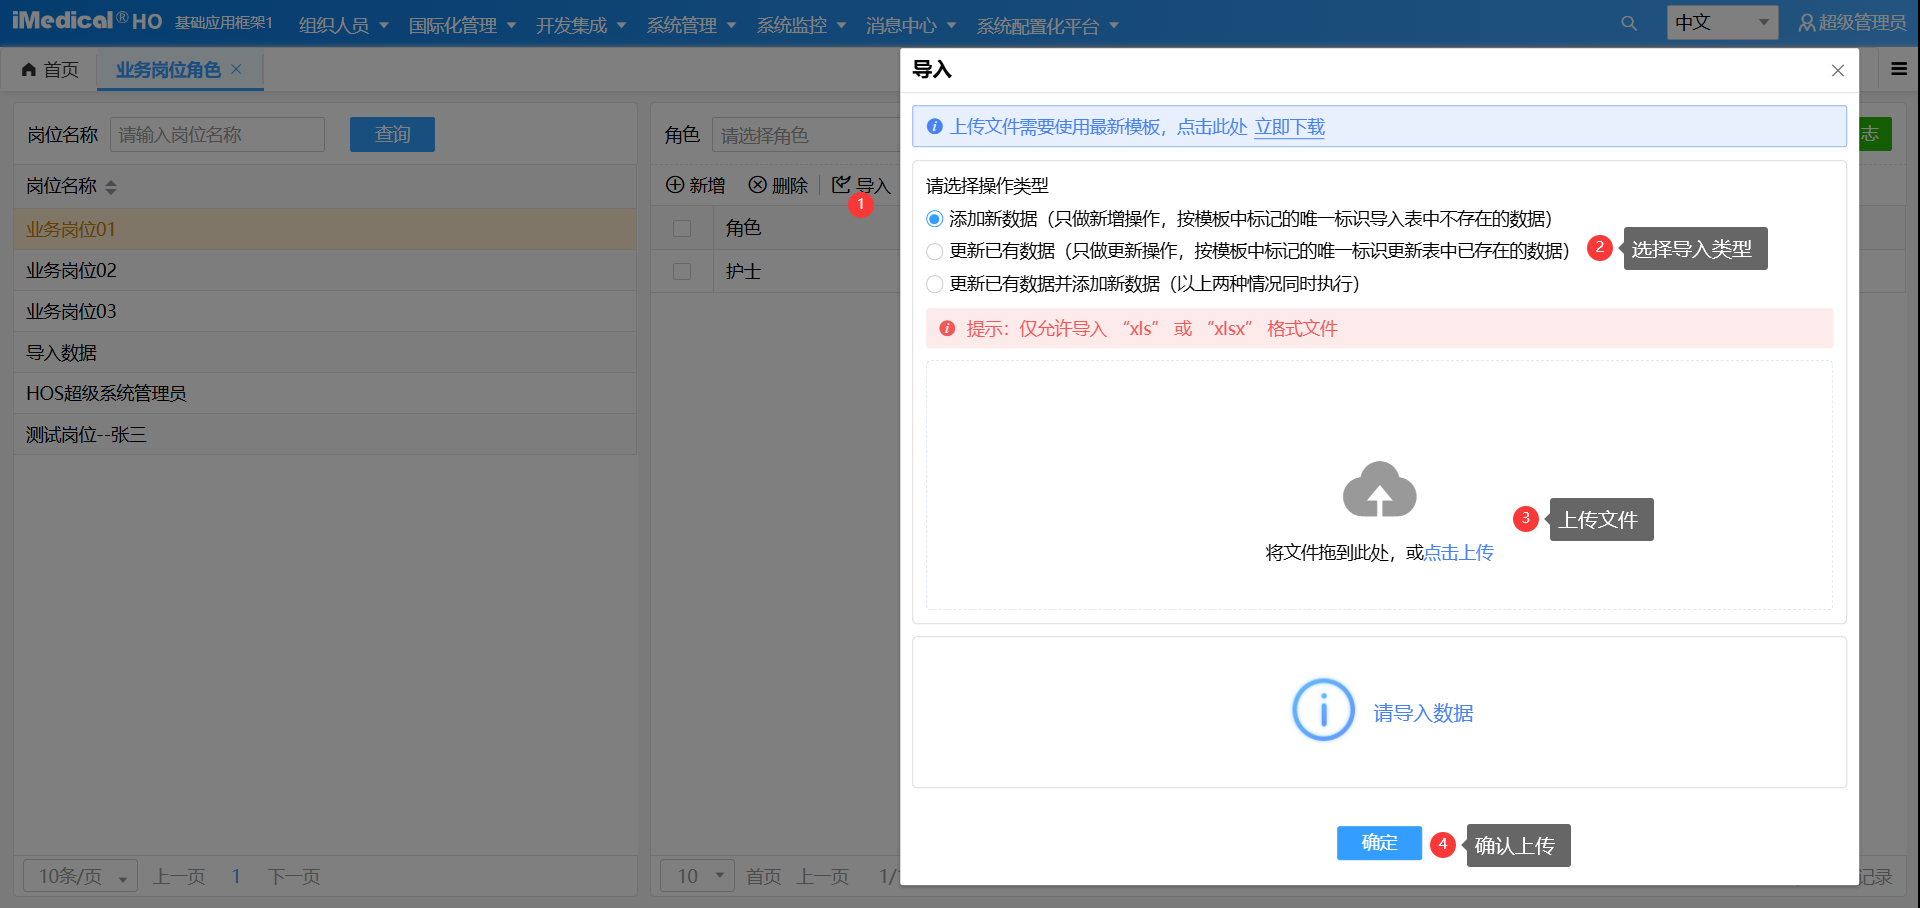Click the 删除 delete icon in role toolbar
The image size is (1920, 908).
pyautogui.click(x=758, y=185)
